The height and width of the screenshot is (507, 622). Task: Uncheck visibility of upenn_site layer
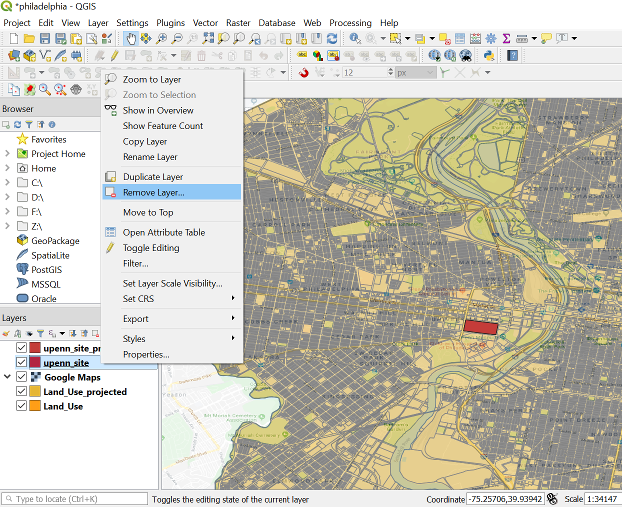click(21, 363)
